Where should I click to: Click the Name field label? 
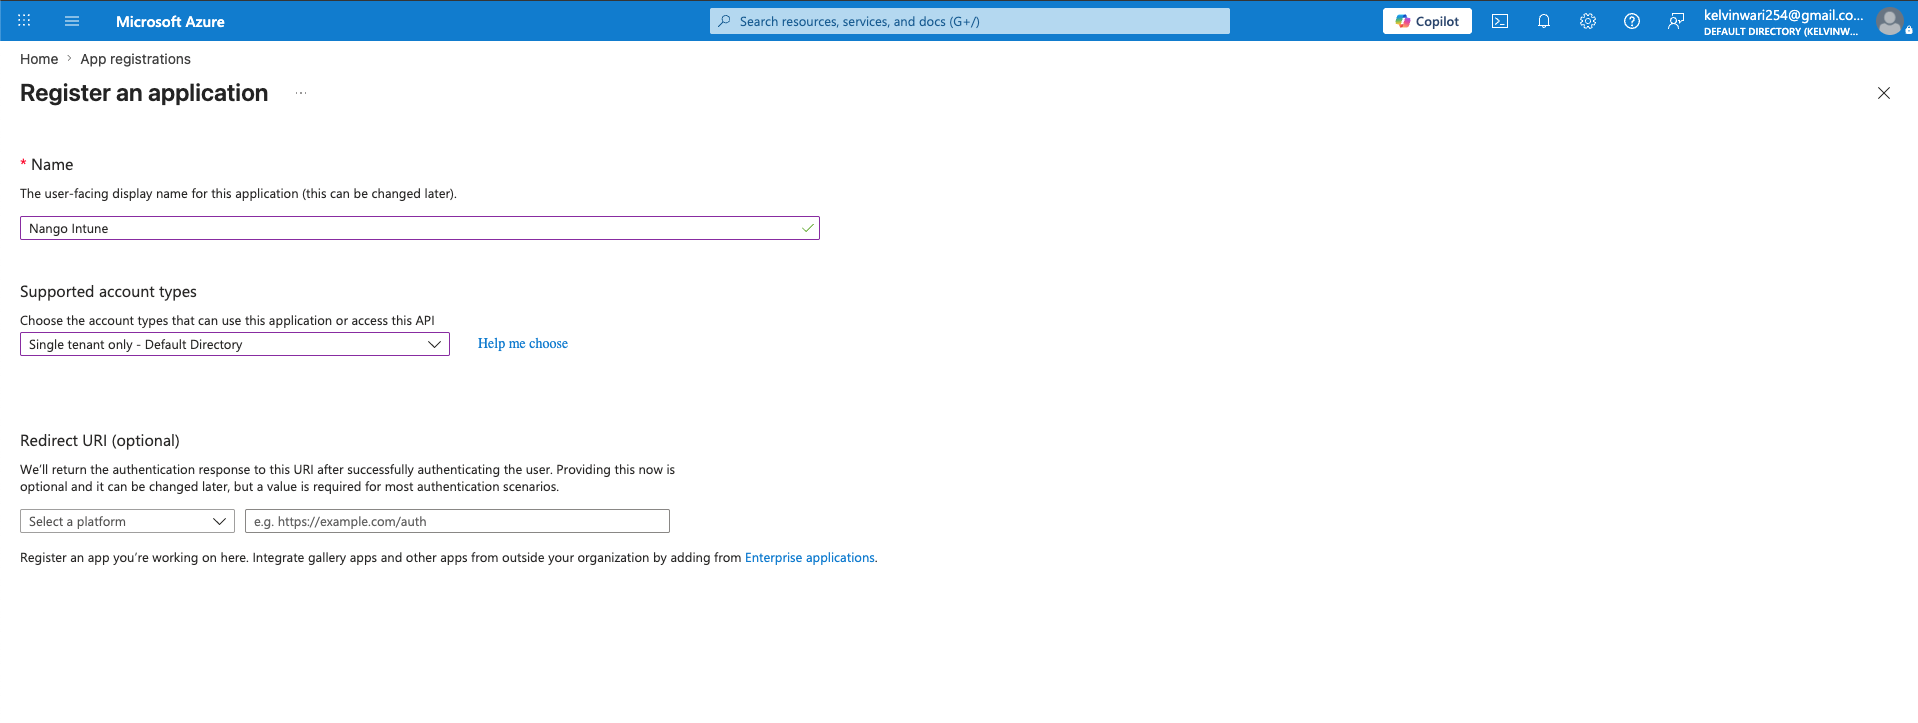(52, 164)
